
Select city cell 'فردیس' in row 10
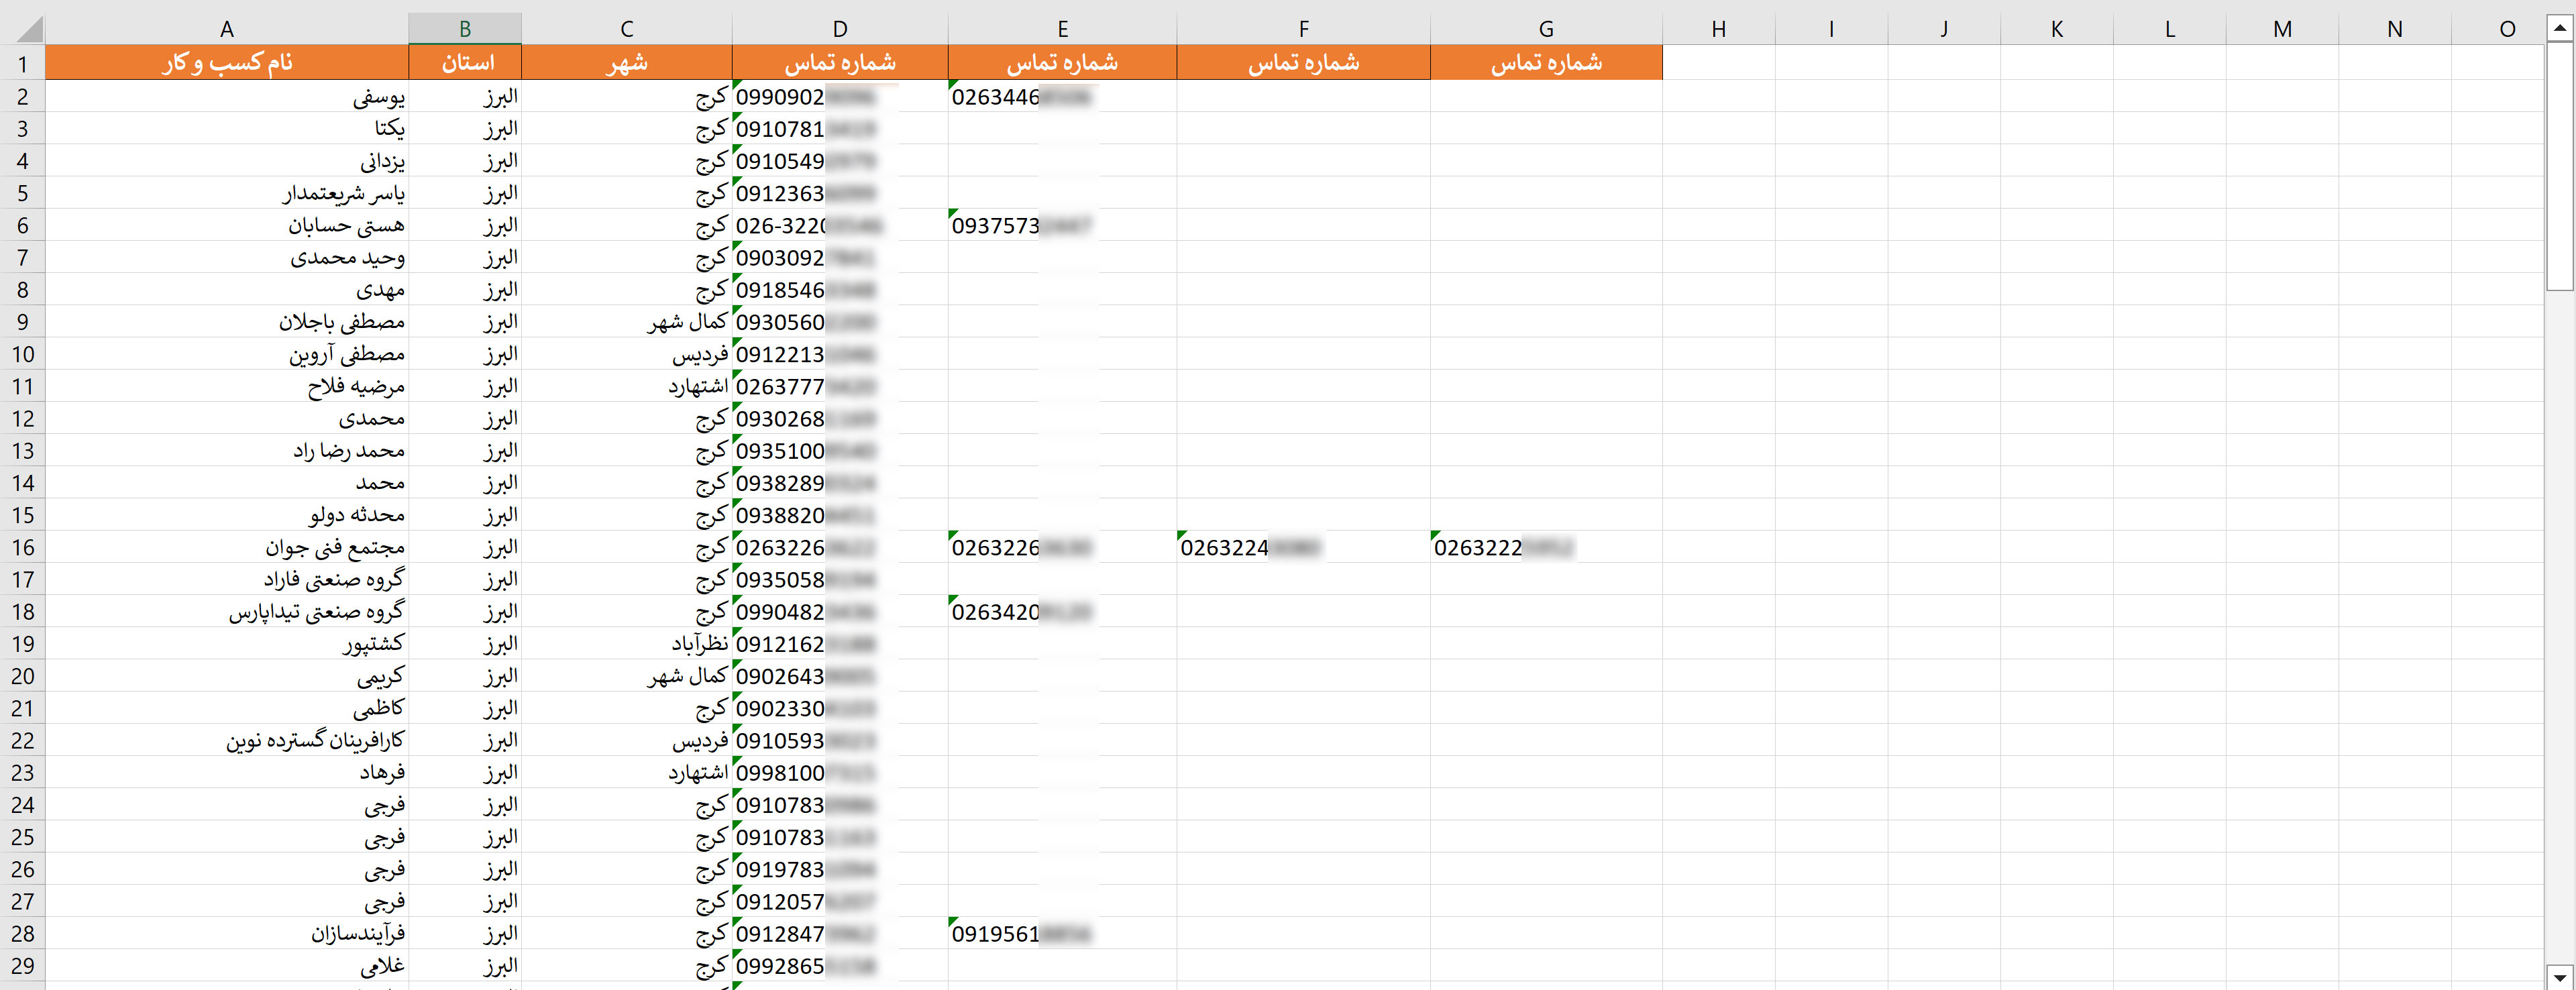[x=627, y=354]
